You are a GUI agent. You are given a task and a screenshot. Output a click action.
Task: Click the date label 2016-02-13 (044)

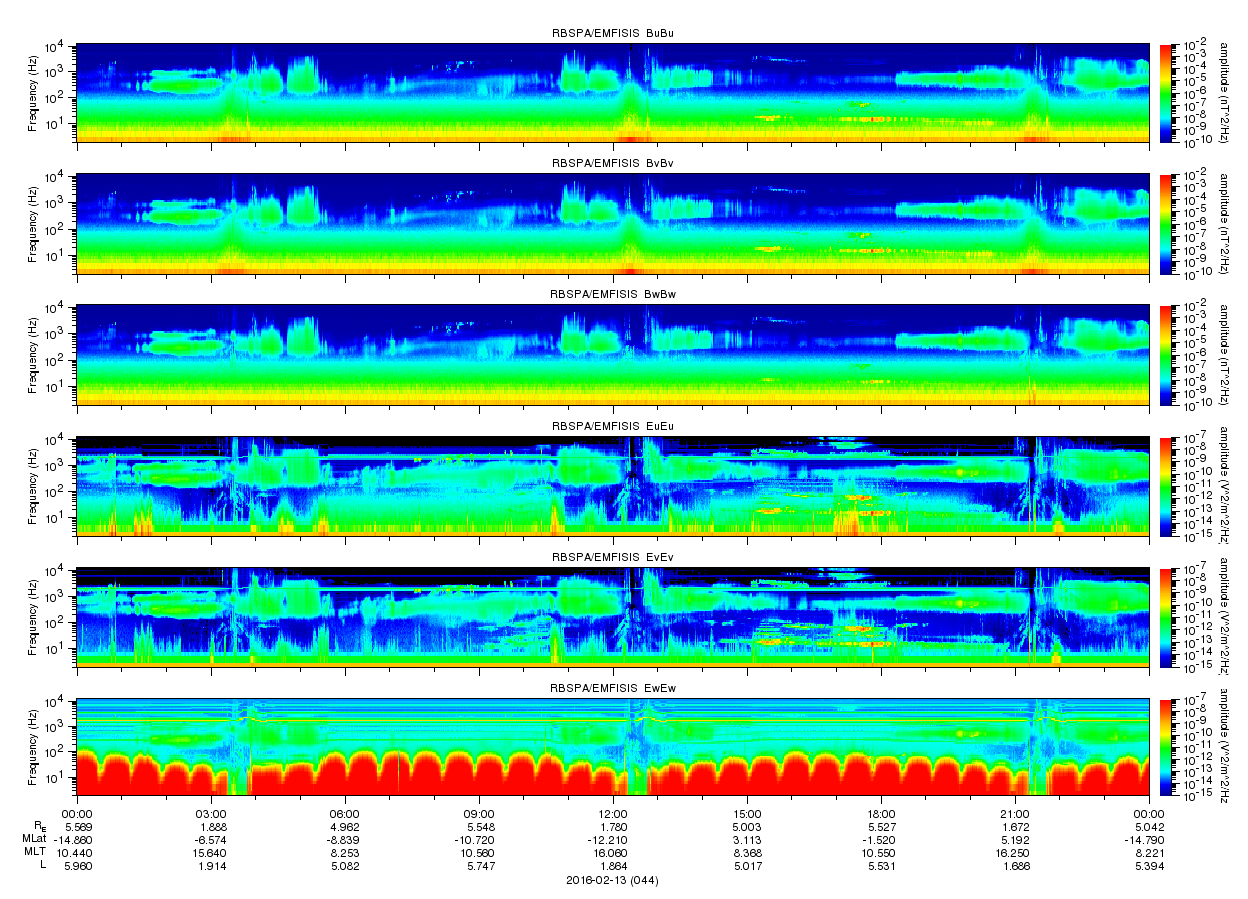pyautogui.click(x=613, y=881)
